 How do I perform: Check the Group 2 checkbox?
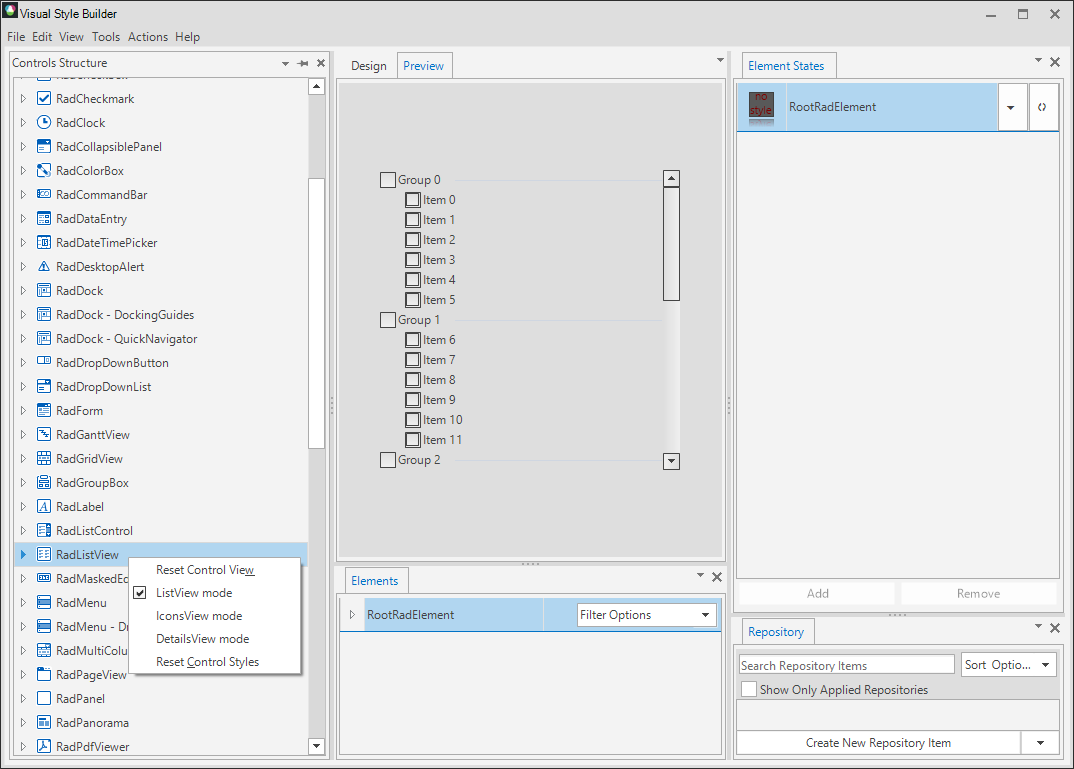point(388,459)
